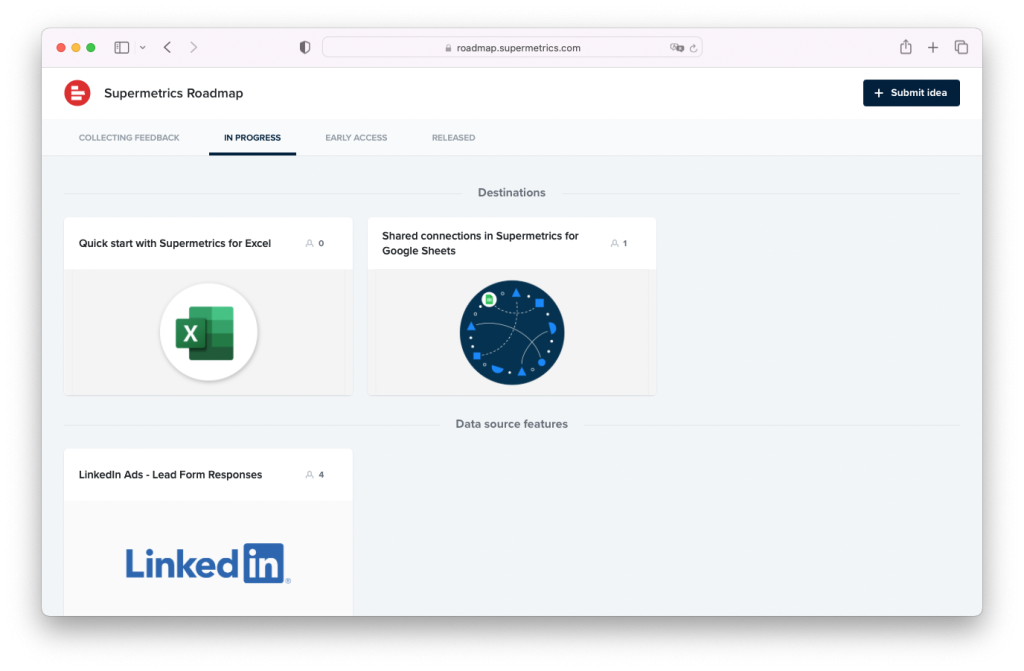Screen dimensions: 1024x671
Task: Click the Supermetrics red logo icon
Action: pos(77,93)
